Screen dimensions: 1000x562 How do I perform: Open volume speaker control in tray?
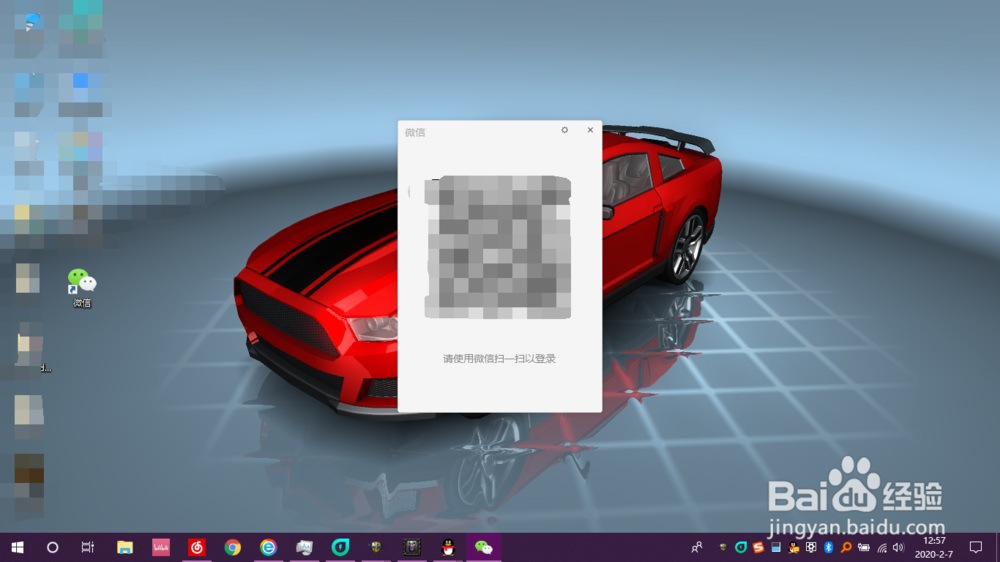pyautogui.click(x=899, y=547)
